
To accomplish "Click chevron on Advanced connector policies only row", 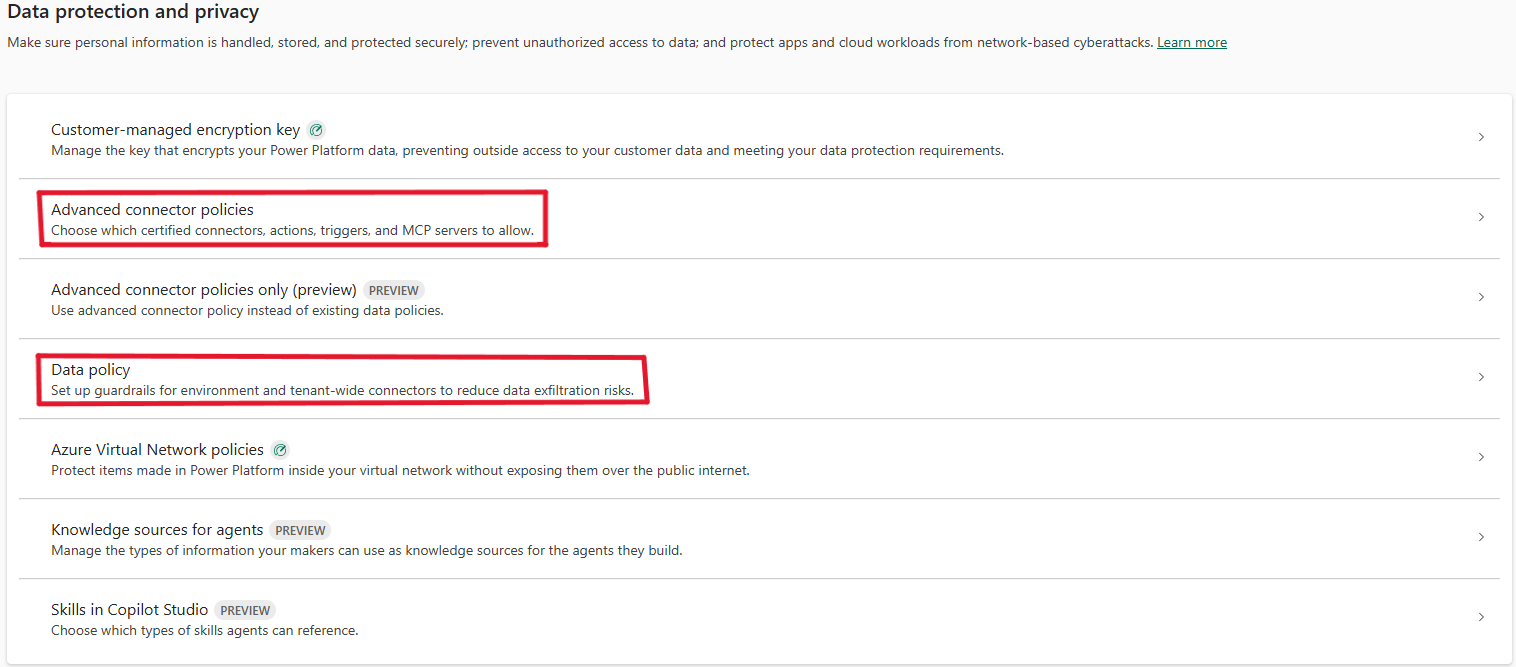I will 1481,297.
